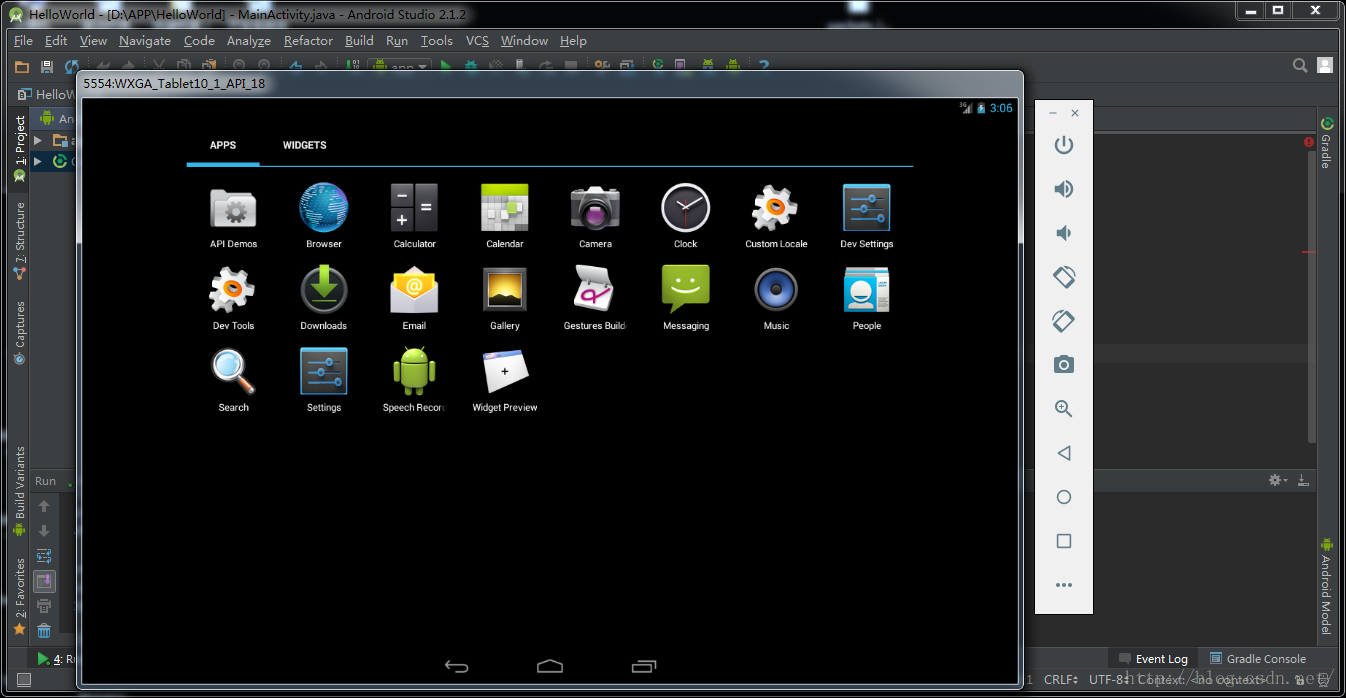Tap Android navigation bar home button
This screenshot has height=698, width=1346.
pos(550,666)
